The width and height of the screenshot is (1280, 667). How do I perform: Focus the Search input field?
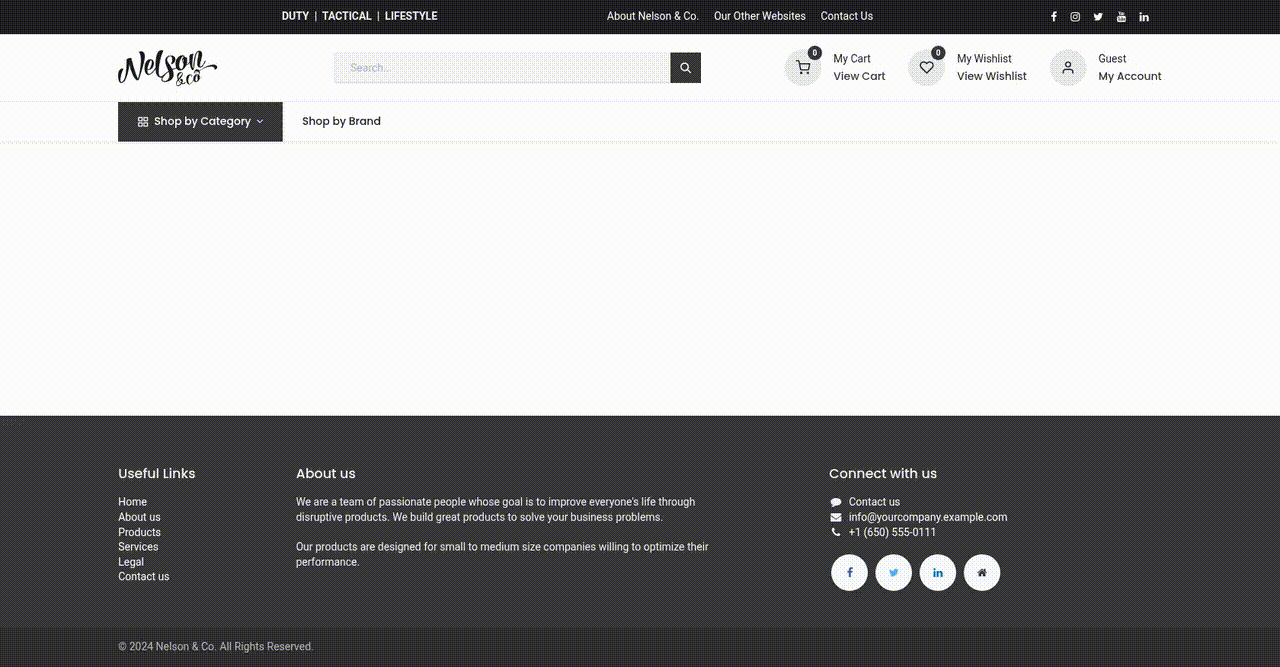click(502, 68)
